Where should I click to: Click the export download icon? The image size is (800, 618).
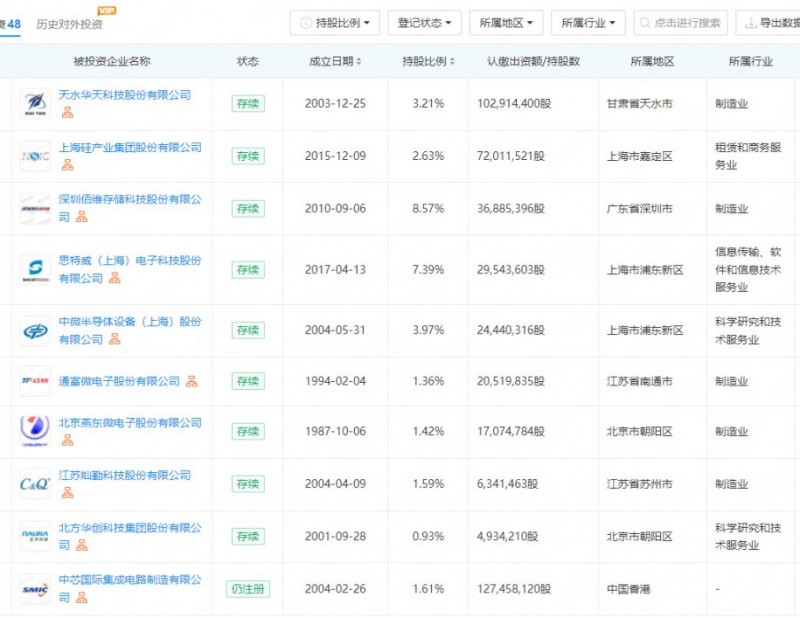coord(751,23)
